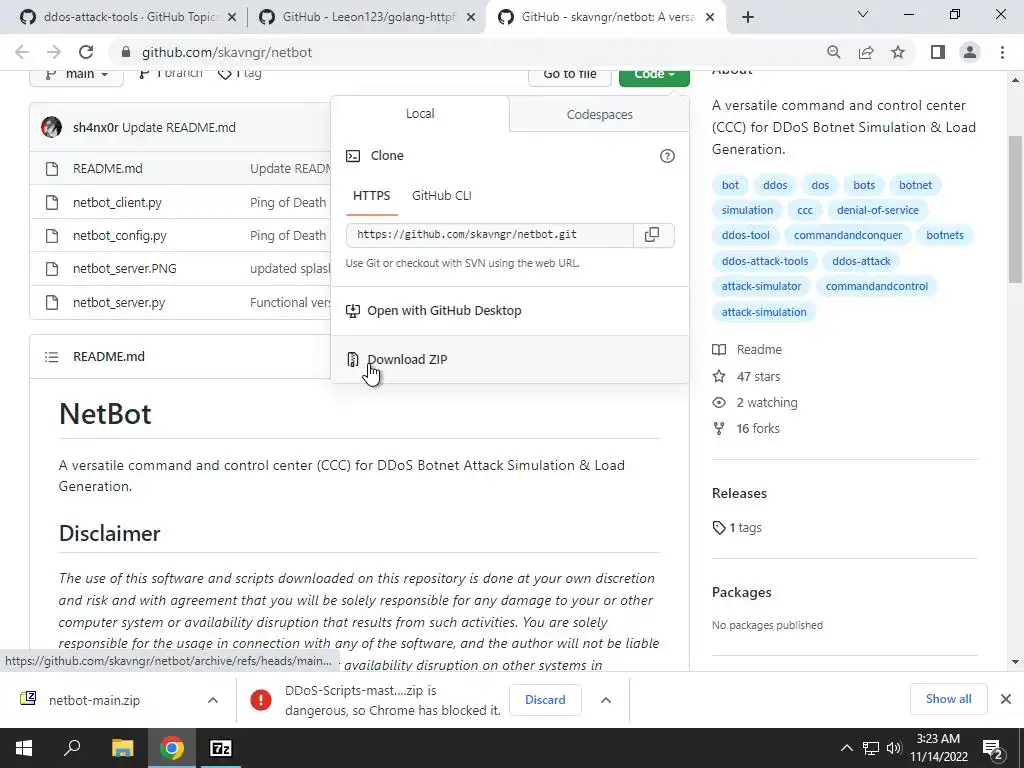Click the README.md outline list icon
Screen dimensions: 1024x768
tap(51, 357)
